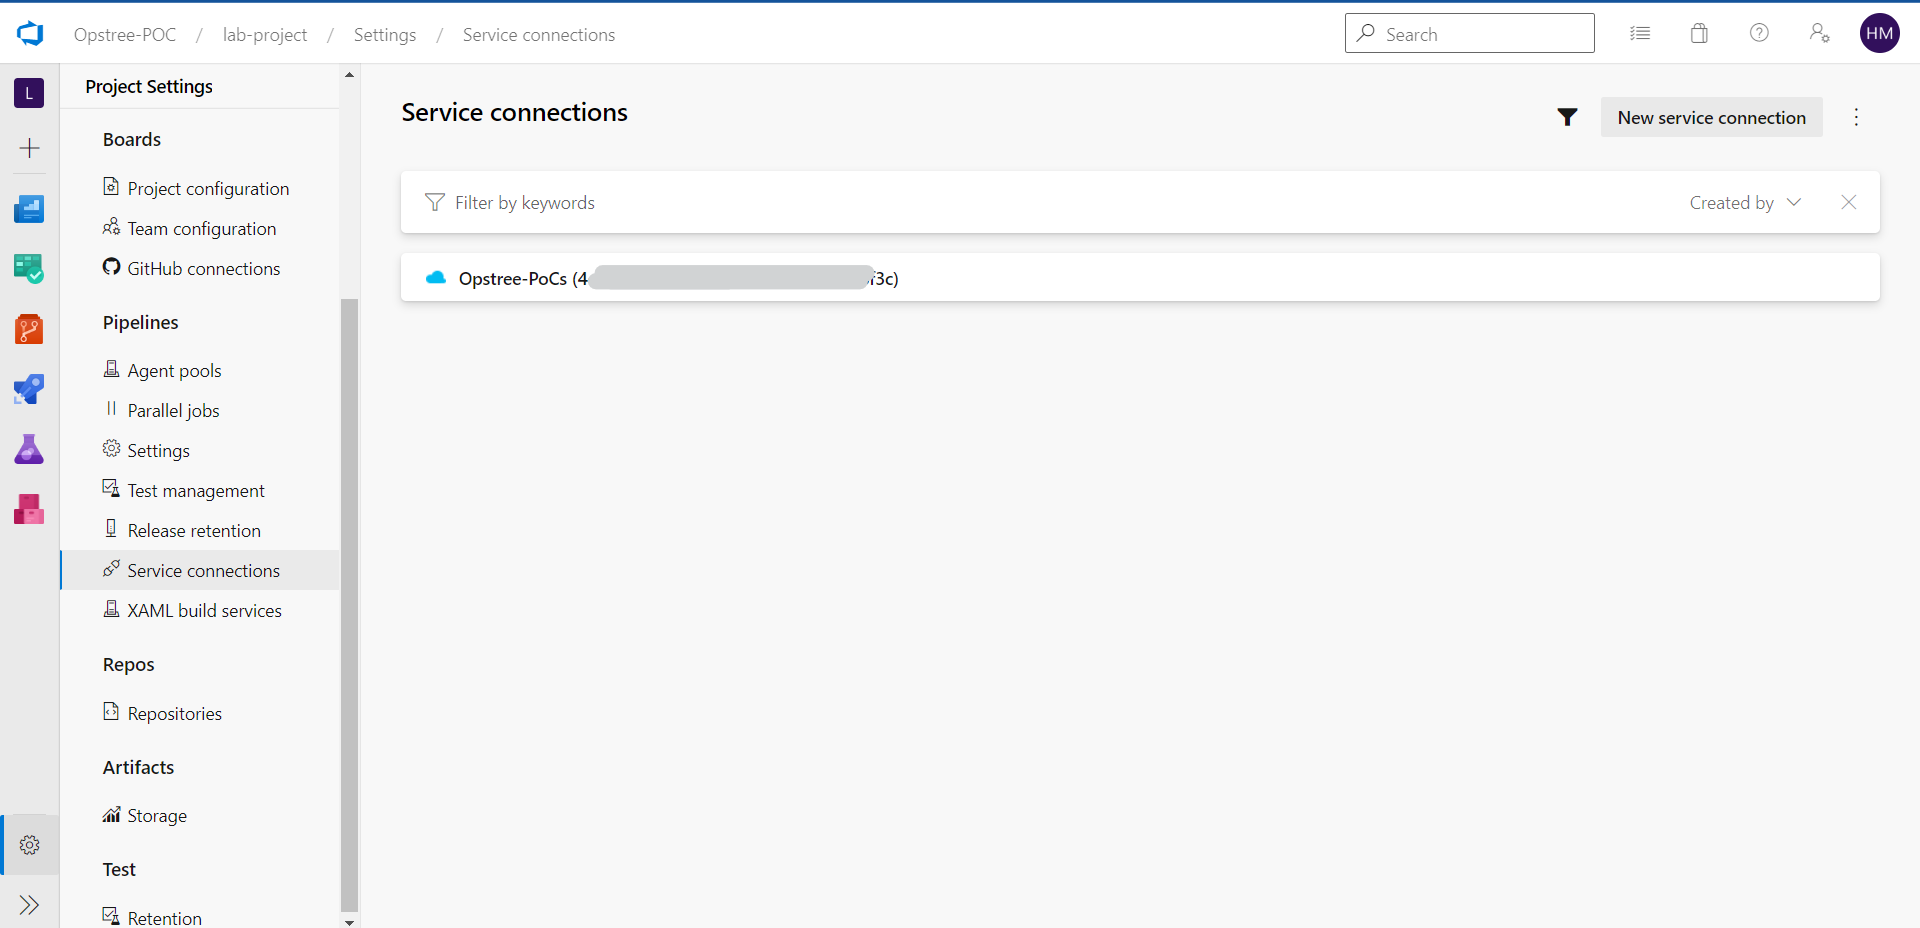Click the settings panel scroll up arrow

[x=349, y=74]
